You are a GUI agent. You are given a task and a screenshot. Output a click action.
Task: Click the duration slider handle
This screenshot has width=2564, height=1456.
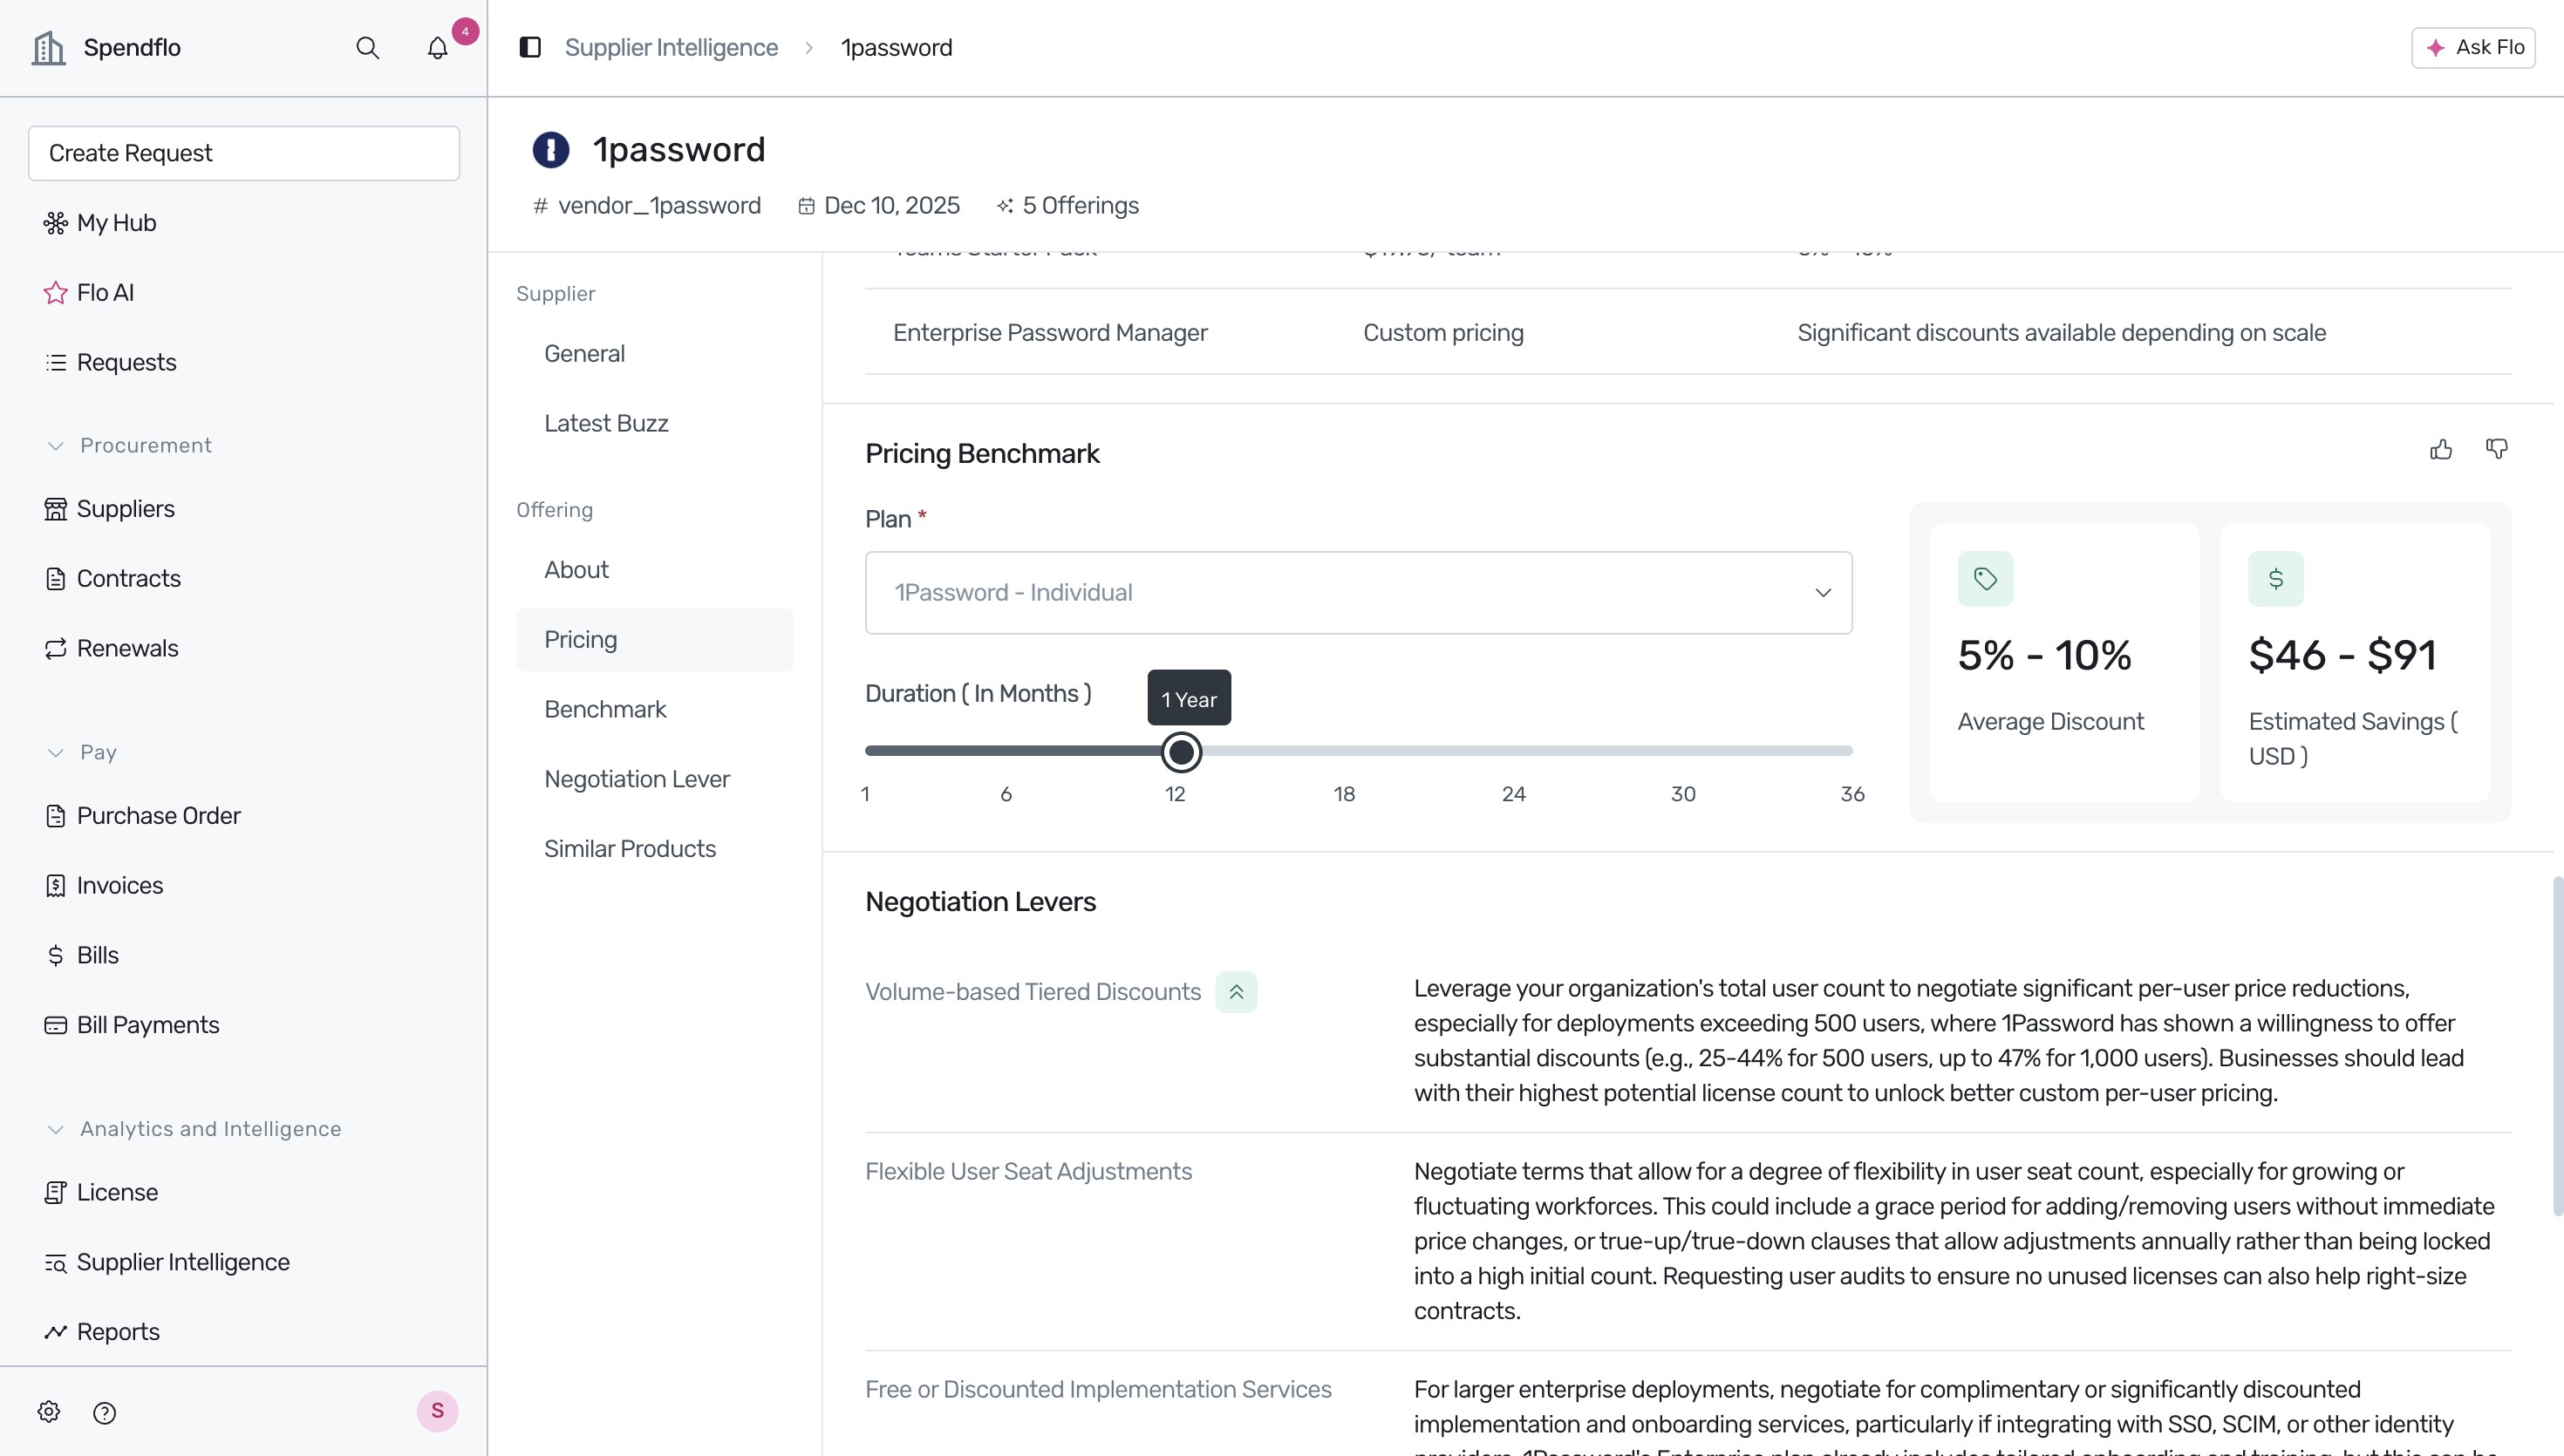(x=1181, y=752)
